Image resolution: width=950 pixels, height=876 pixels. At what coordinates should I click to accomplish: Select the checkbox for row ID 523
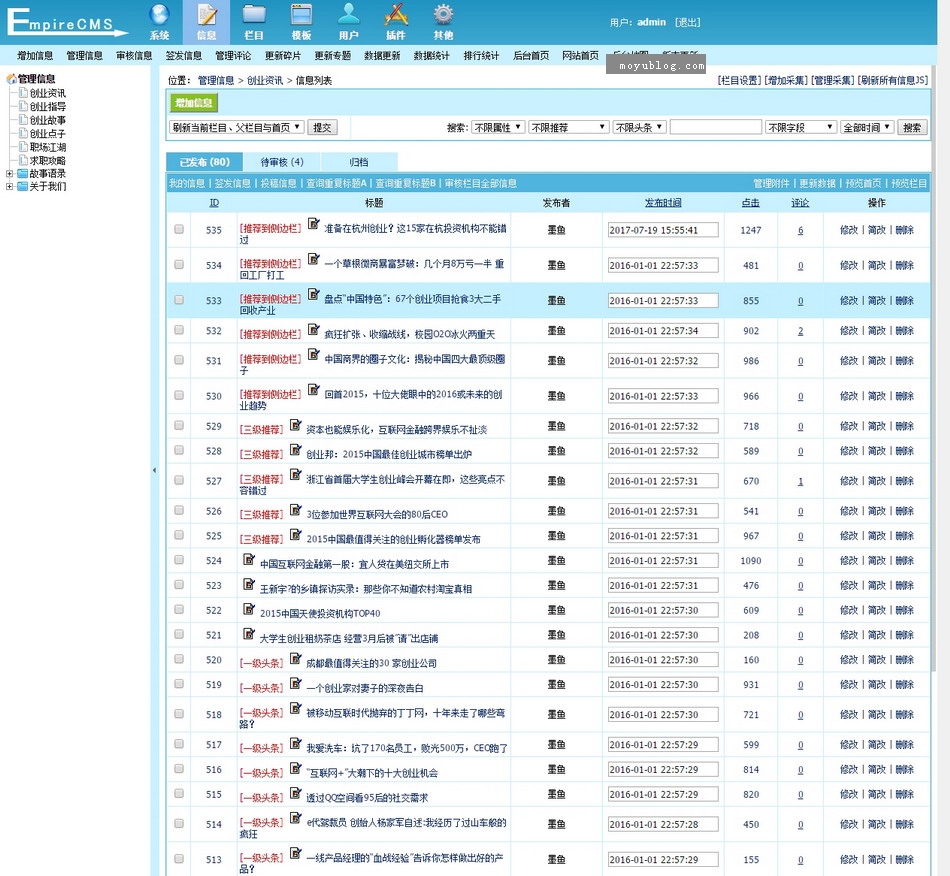point(179,585)
